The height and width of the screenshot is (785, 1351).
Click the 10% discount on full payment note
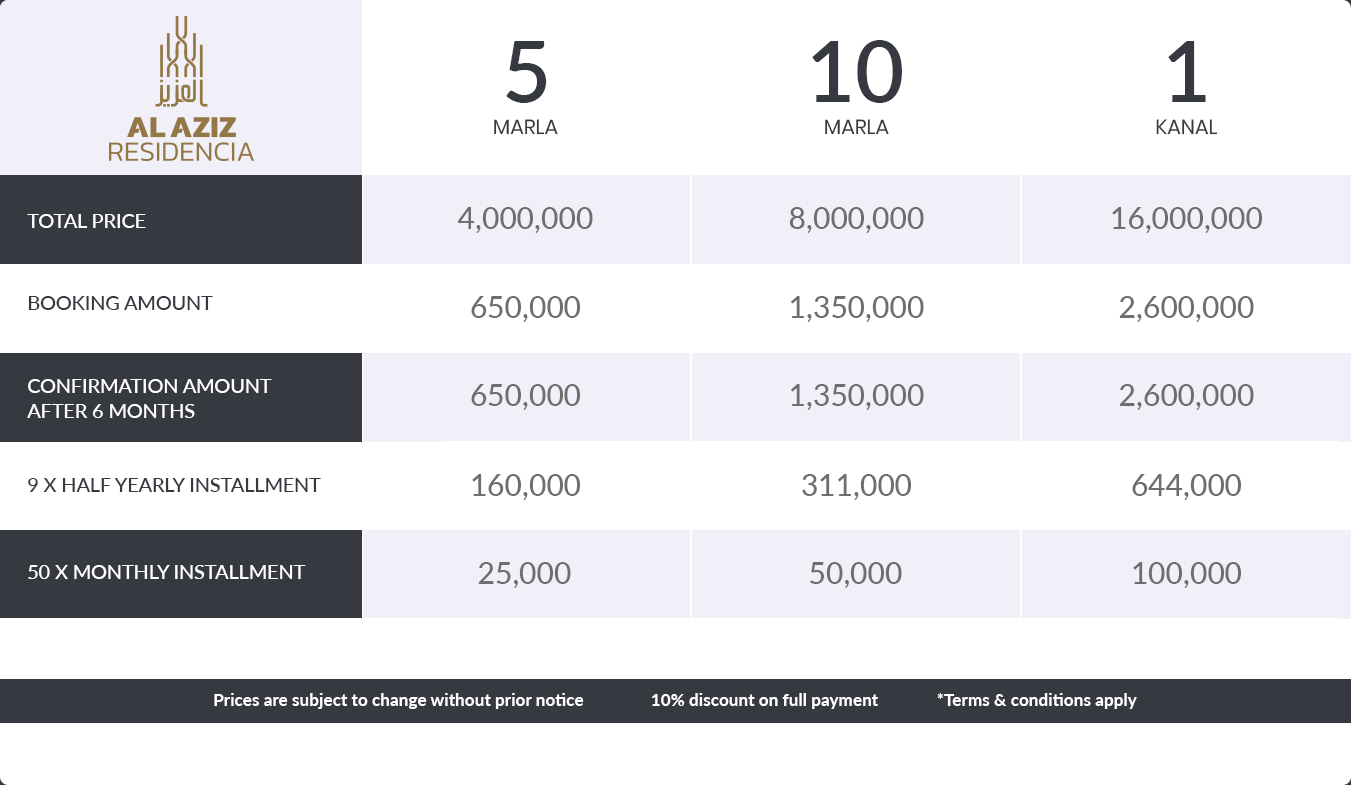click(x=764, y=700)
